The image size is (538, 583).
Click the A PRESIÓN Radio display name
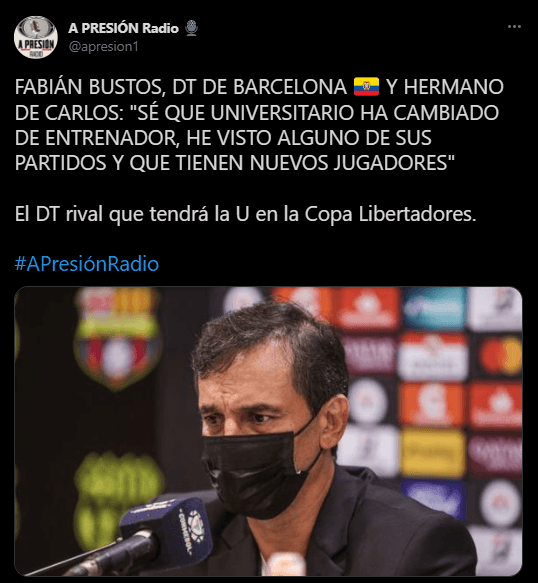(x=123, y=28)
